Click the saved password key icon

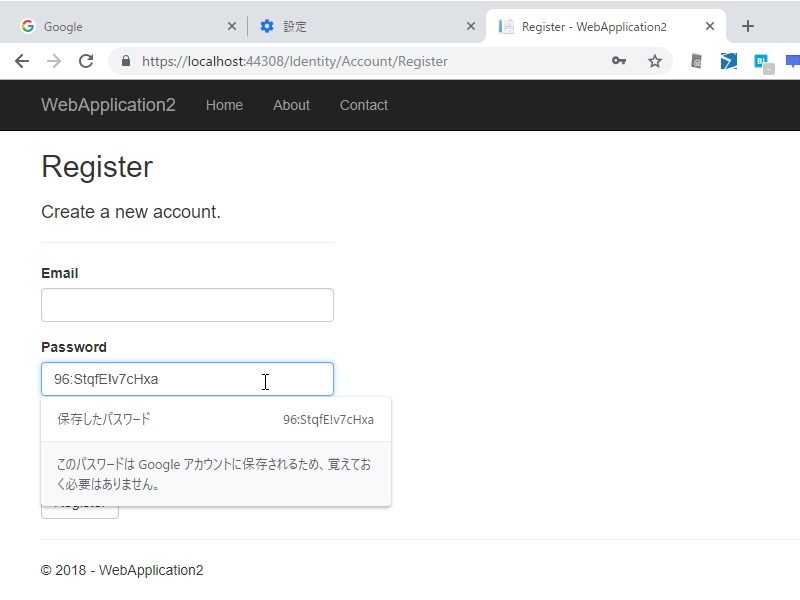(620, 61)
